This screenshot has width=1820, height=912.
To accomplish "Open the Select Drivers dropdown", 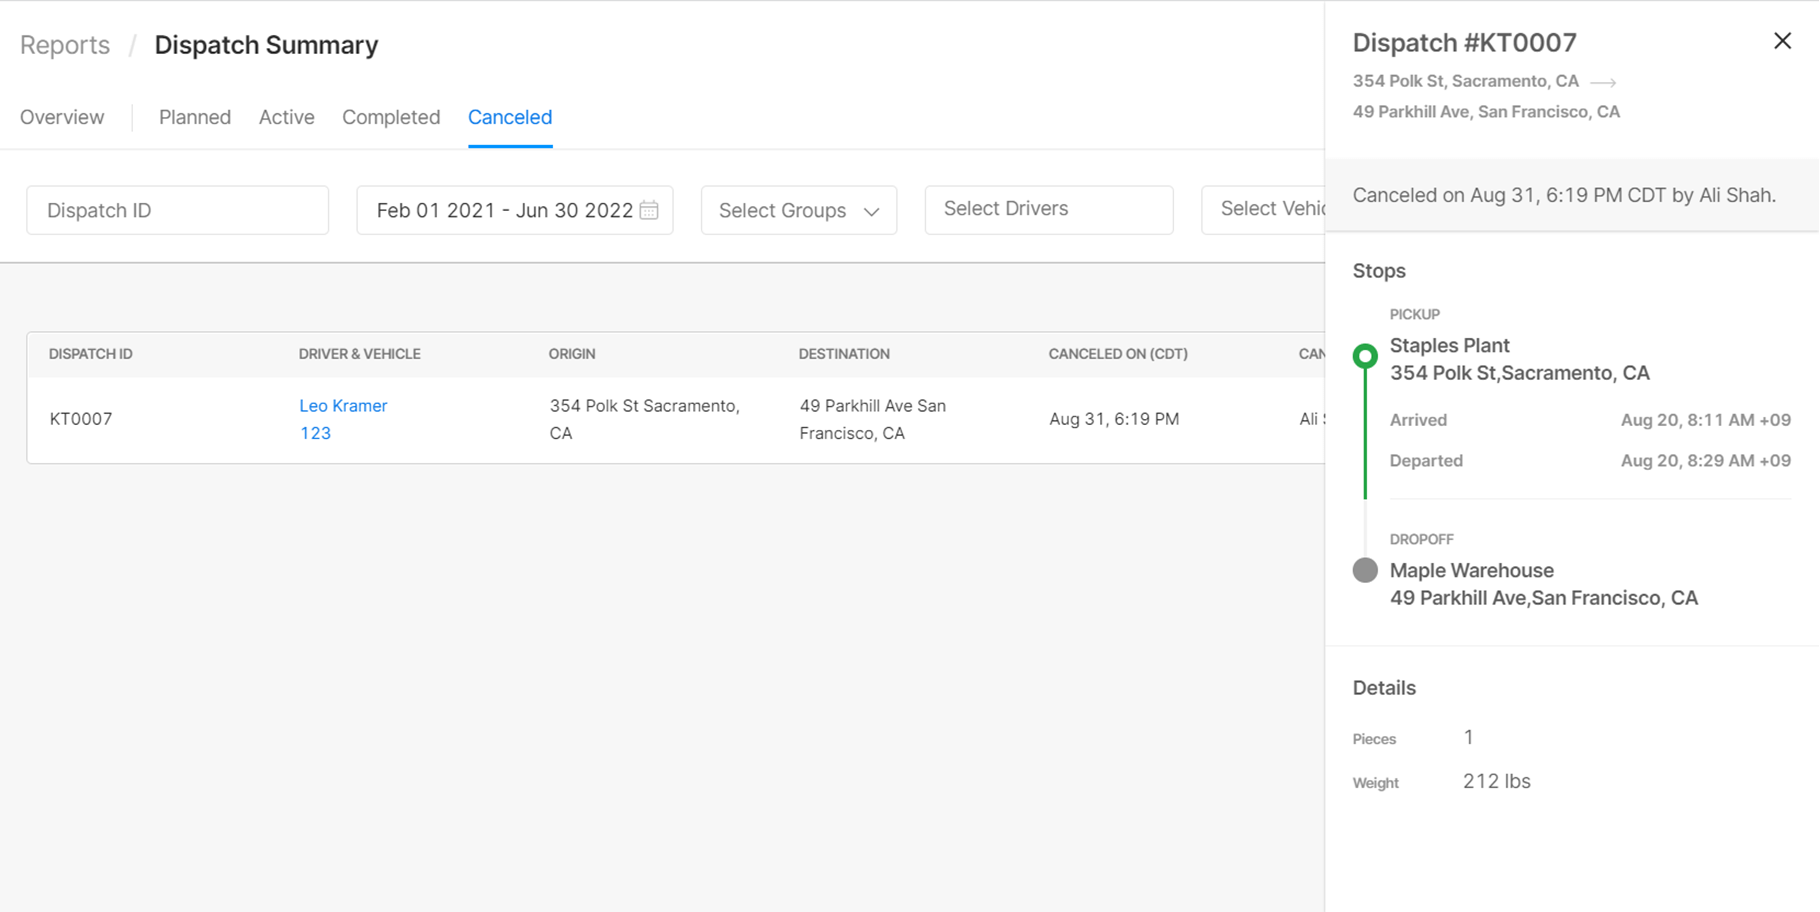I will 1049,209.
